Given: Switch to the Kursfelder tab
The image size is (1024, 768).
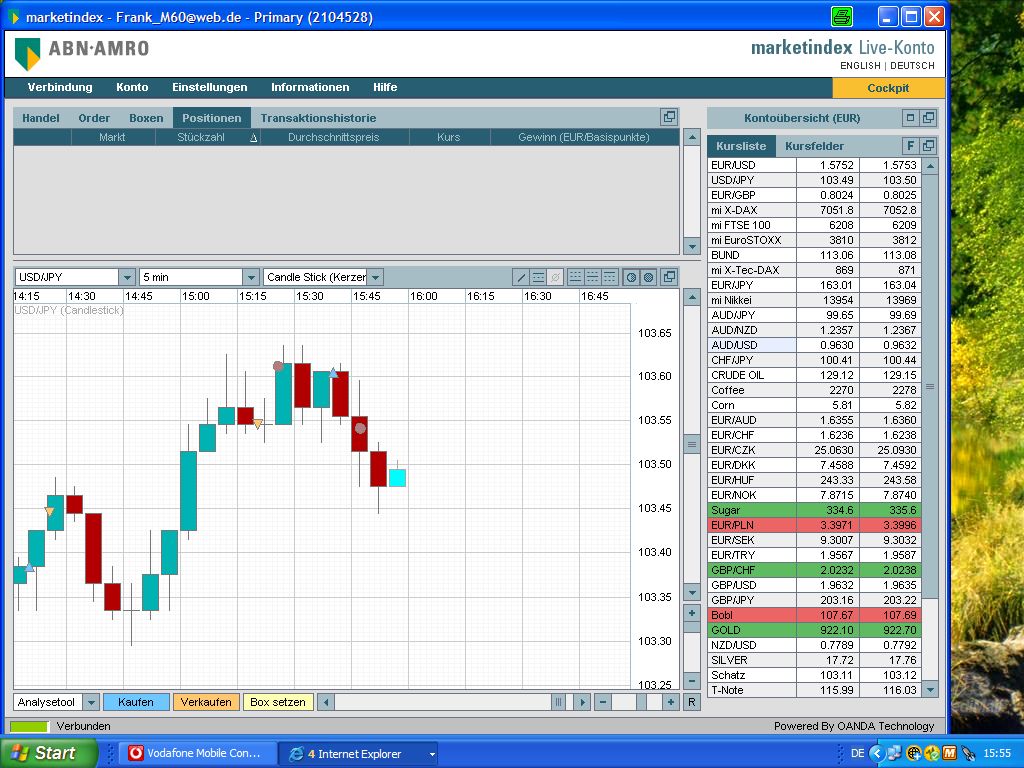Looking at the screenshot, I should click(x=814, y=146).
